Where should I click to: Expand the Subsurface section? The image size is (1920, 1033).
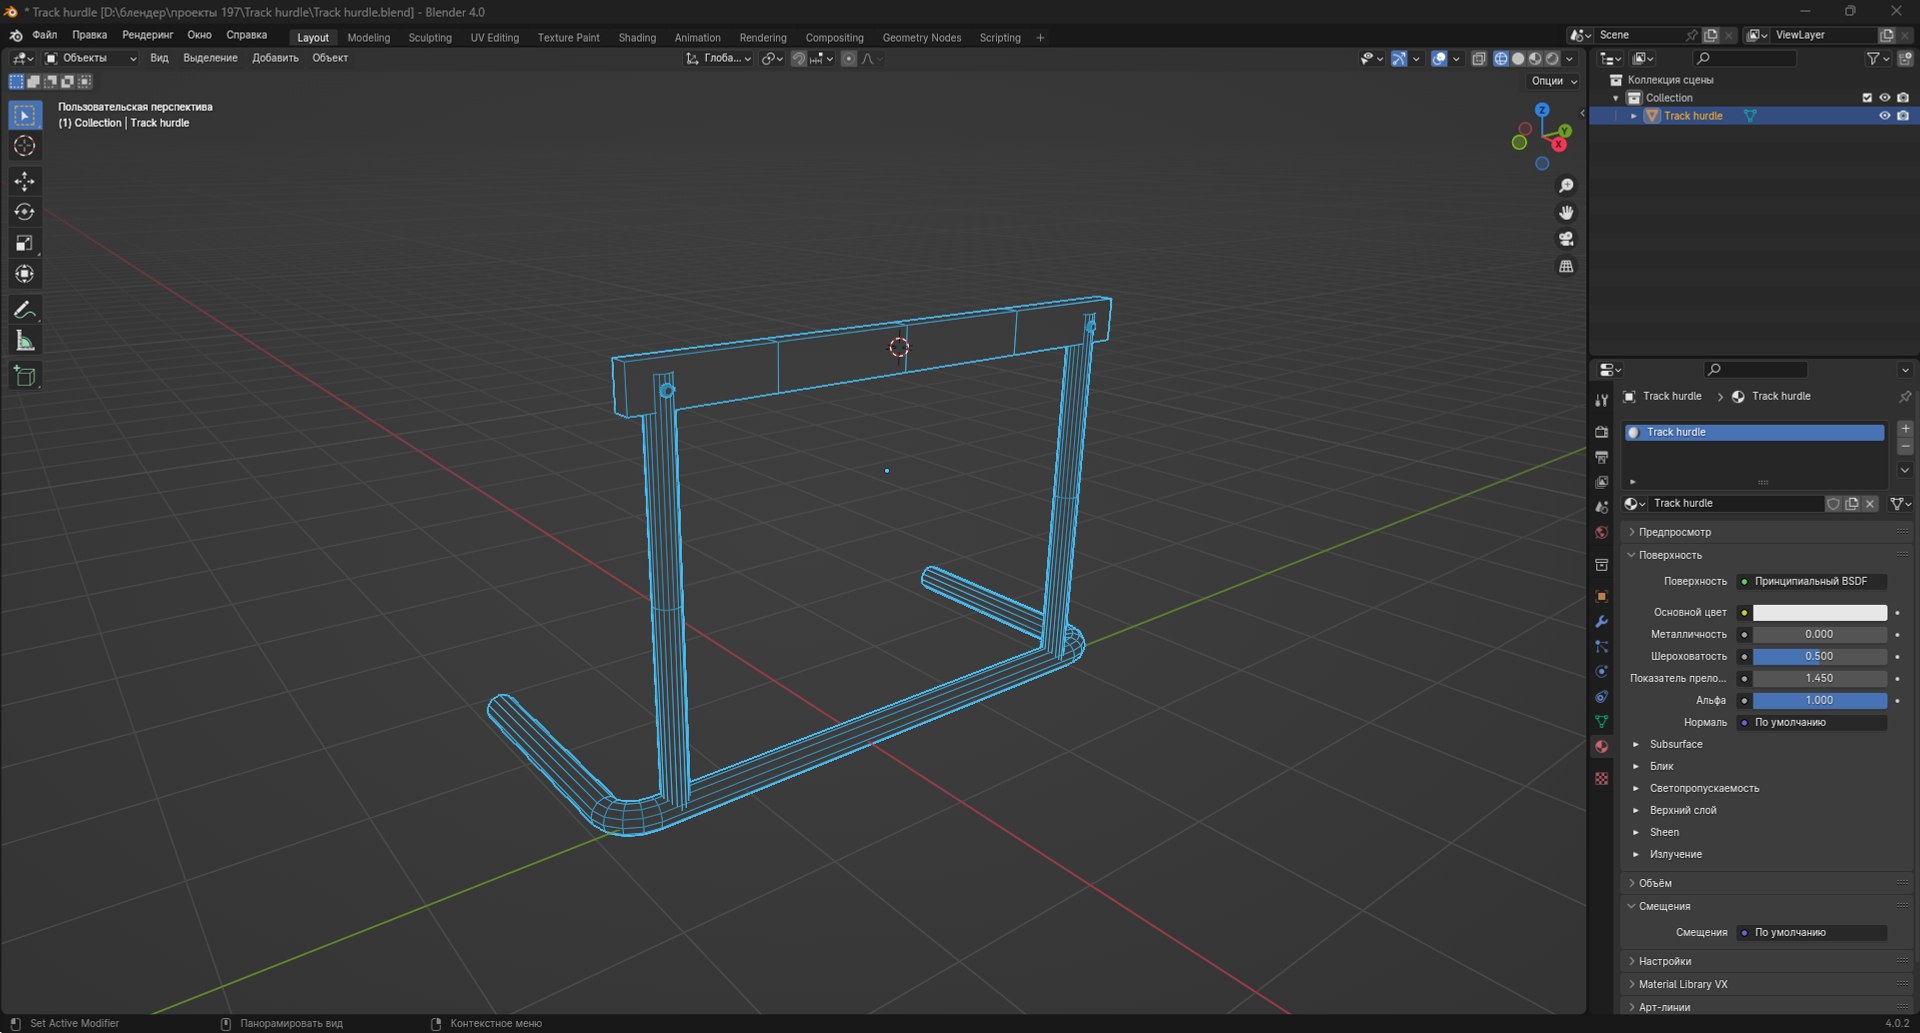coord(1675,744)
